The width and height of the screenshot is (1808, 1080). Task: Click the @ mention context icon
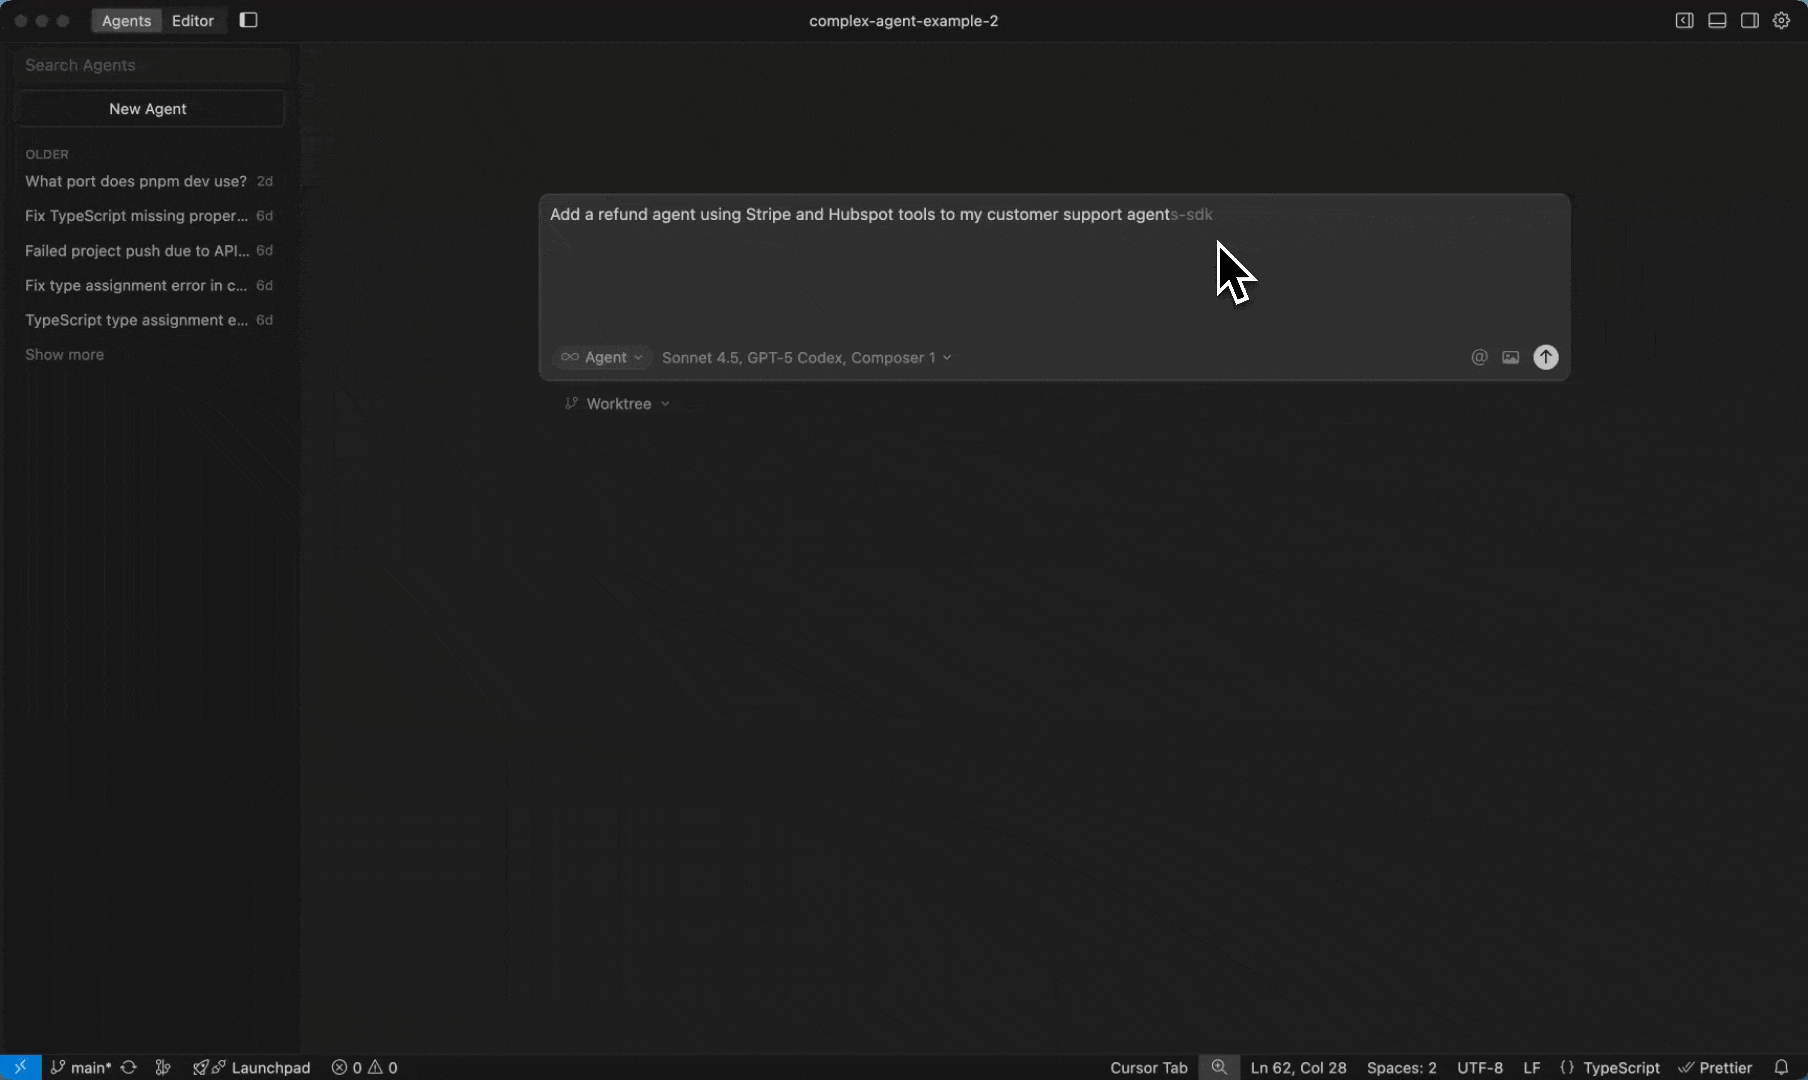1479,357
